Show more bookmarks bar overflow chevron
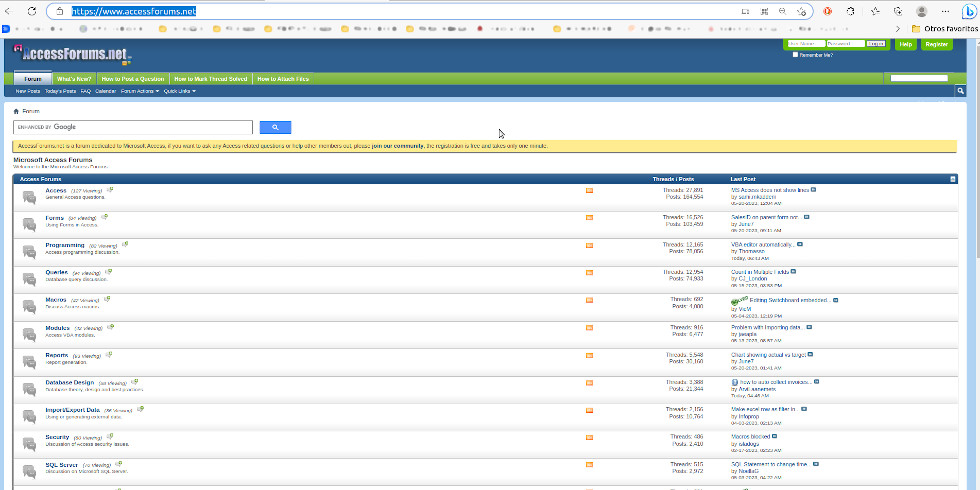The width and height of the screenshot is (980, 490). coord(898,29)
